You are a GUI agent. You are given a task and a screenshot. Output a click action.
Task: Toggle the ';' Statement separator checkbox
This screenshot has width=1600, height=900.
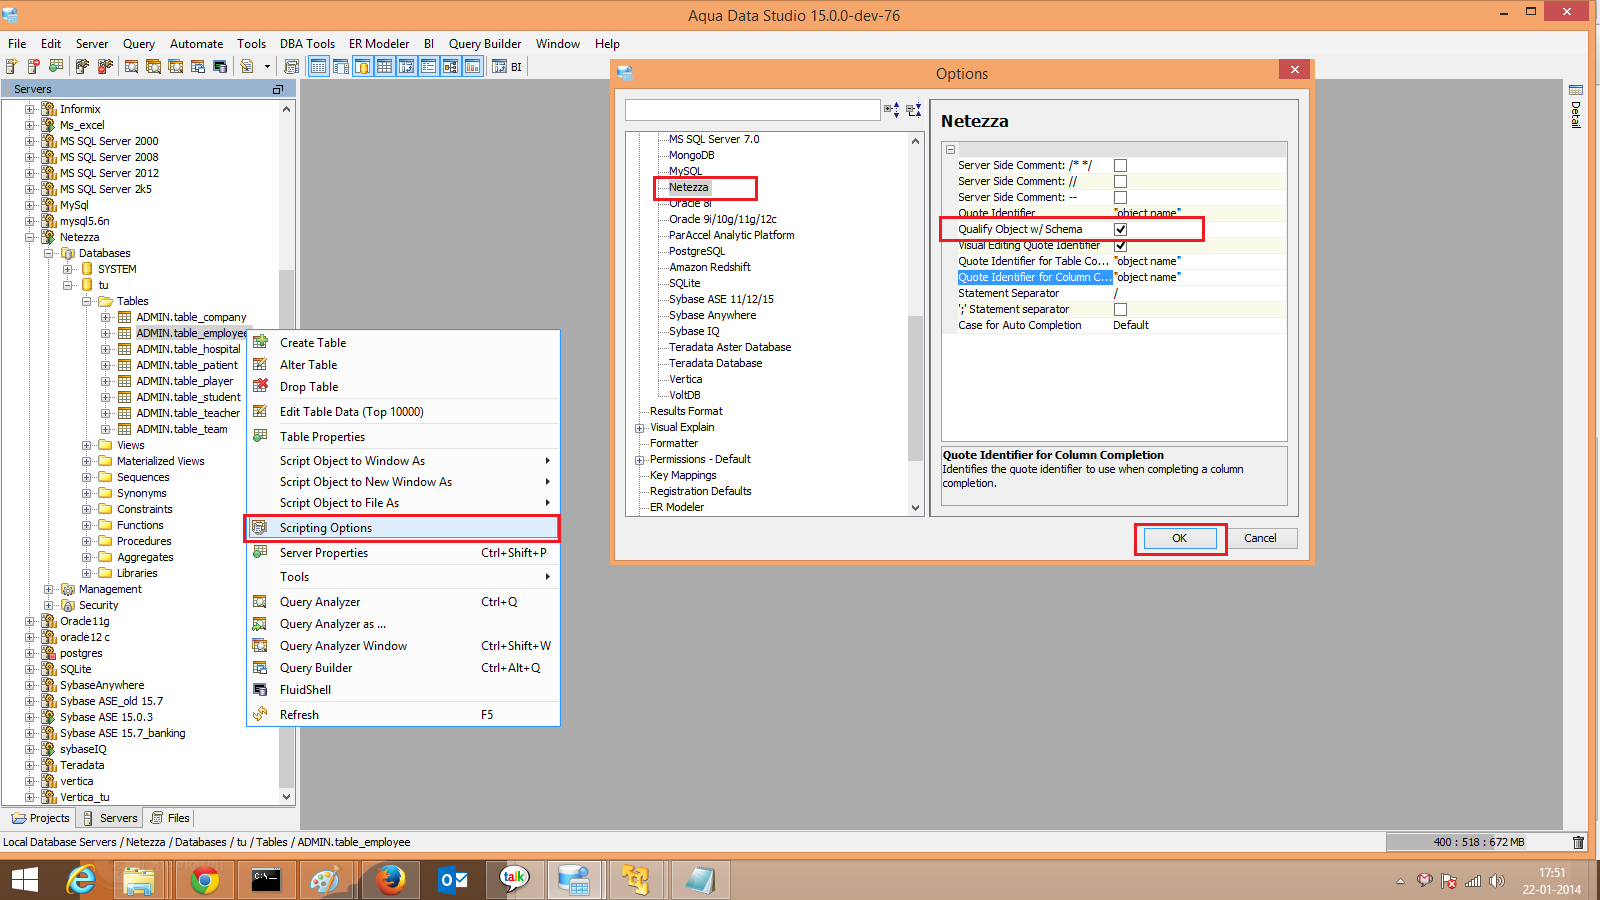click(1120, 309)
